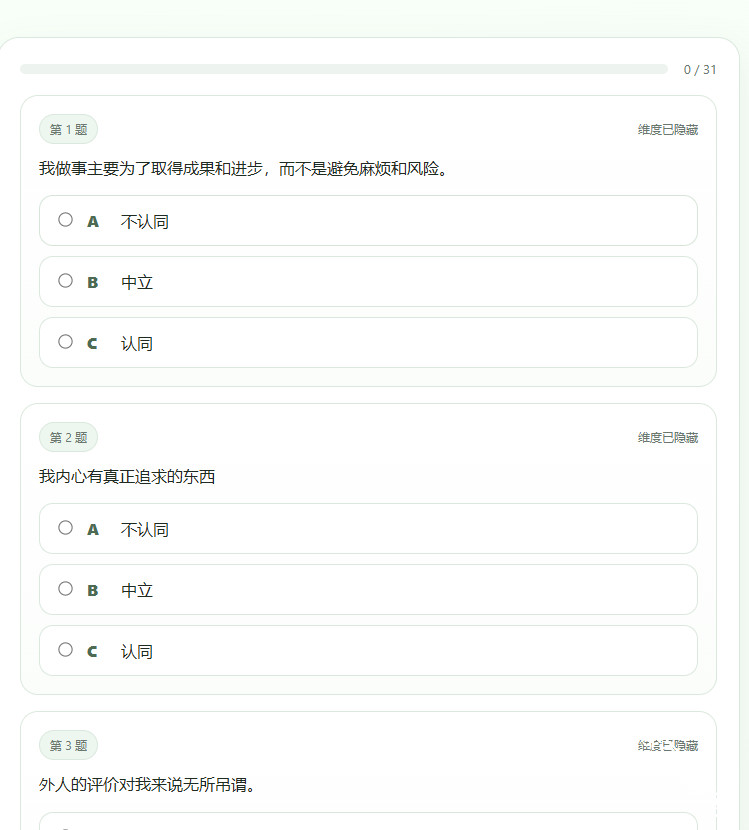This screenshot has width=749, height=830.
Task: Click '维度已隐藏' label on question 1
Action: [668, 130]
